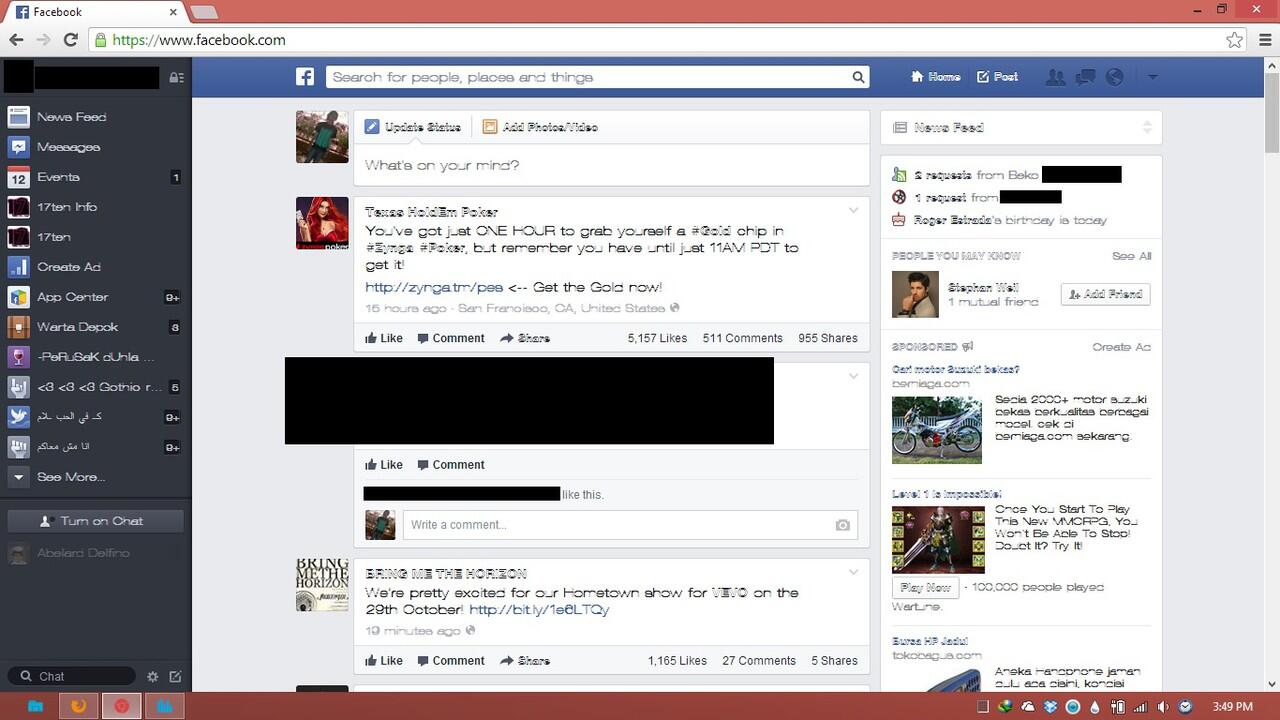Open the zynga.tm link
Image resolution: width=1280 pixels, height=720 pixels.
pyautogui.click(x=434, y=288)
